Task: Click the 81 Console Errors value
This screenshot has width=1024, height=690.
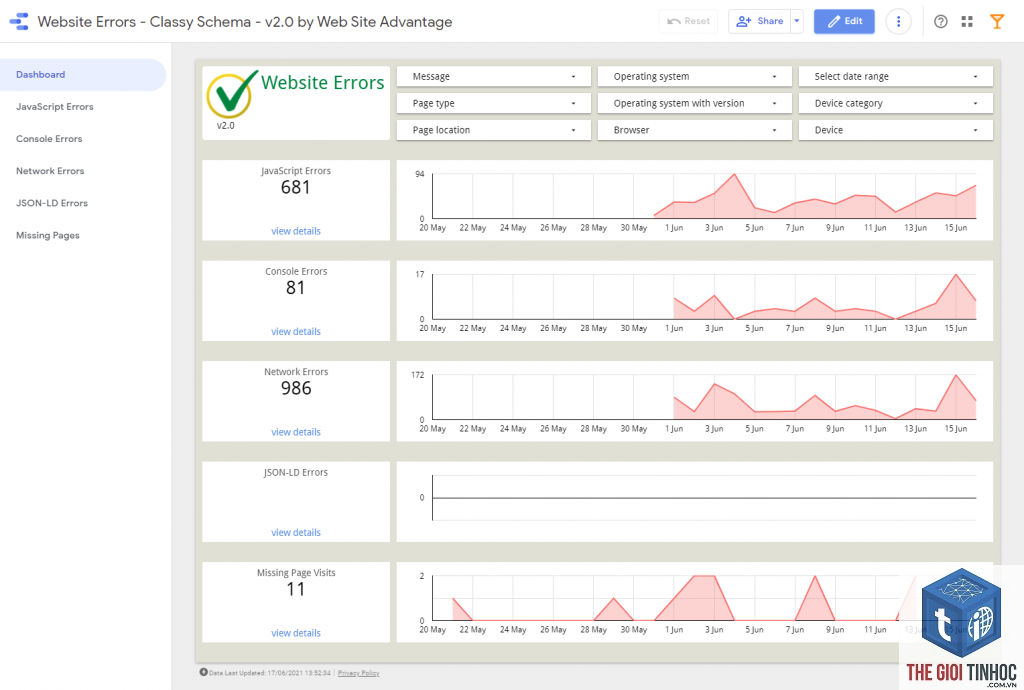Action: click(x=295, y=288)
